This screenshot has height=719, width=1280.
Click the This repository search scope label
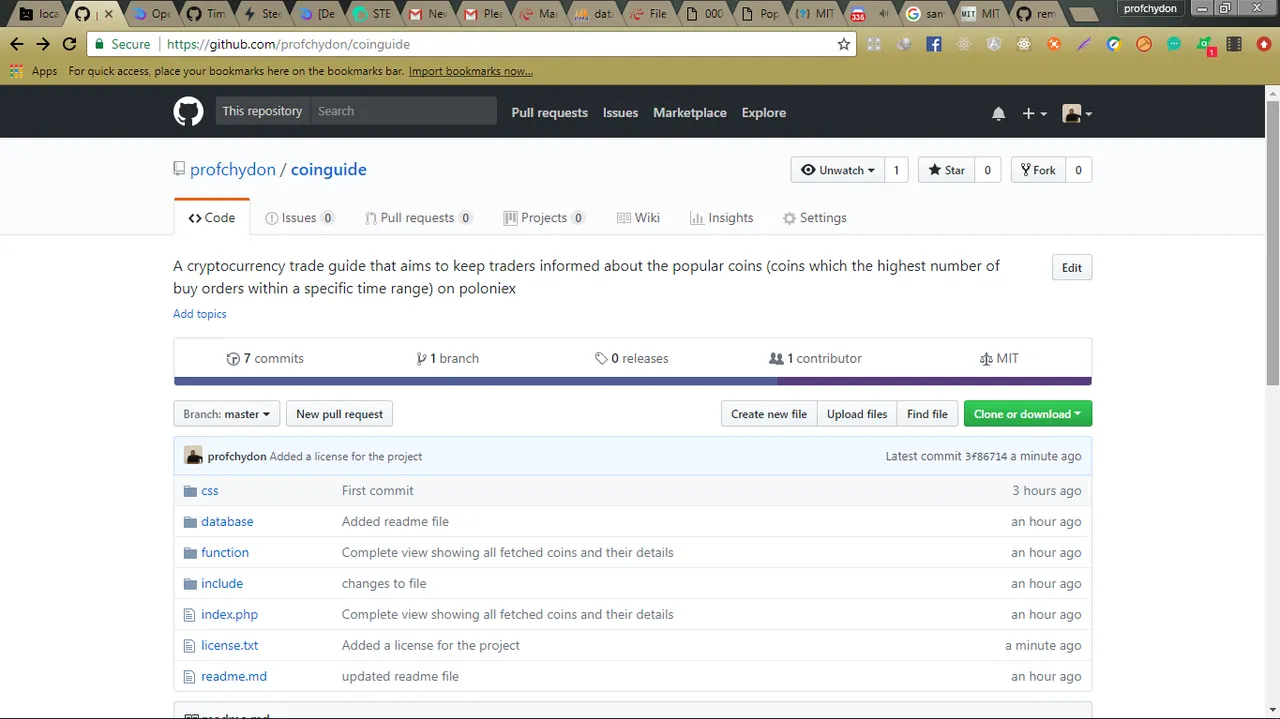(x=262, y=111)
